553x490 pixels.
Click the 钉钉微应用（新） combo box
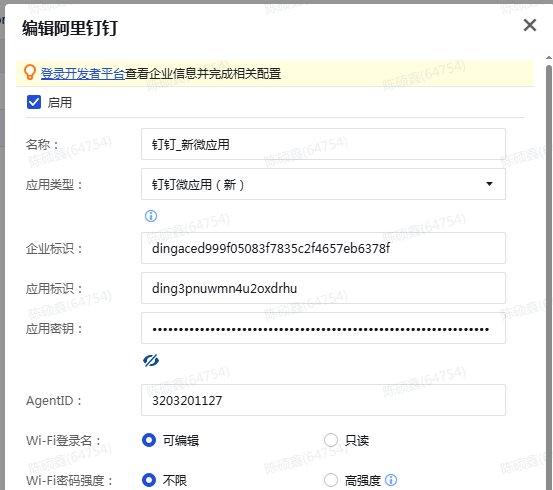click(x=323, y=184)
